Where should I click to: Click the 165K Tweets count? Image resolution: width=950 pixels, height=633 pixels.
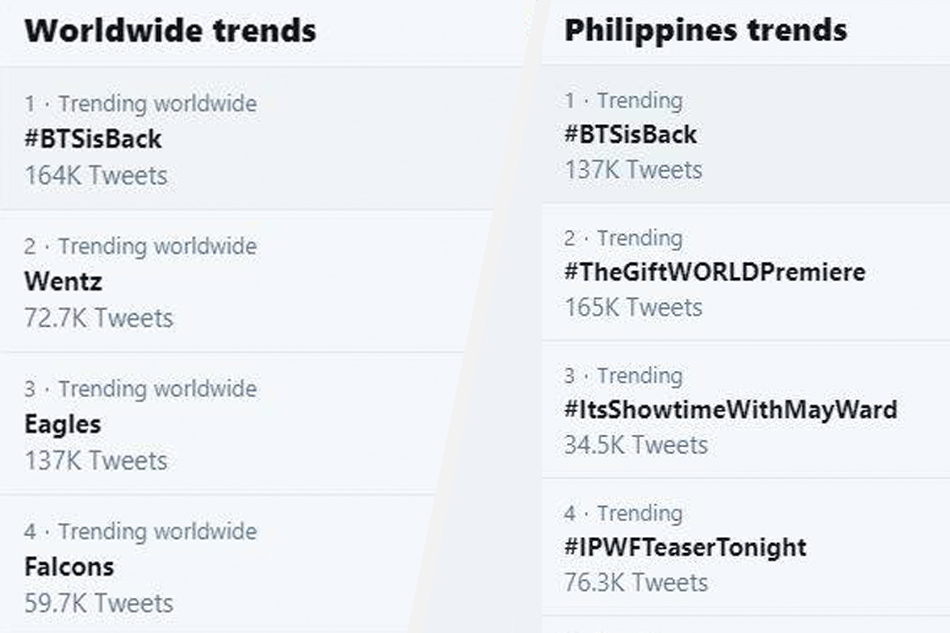[x=633, y=308]
